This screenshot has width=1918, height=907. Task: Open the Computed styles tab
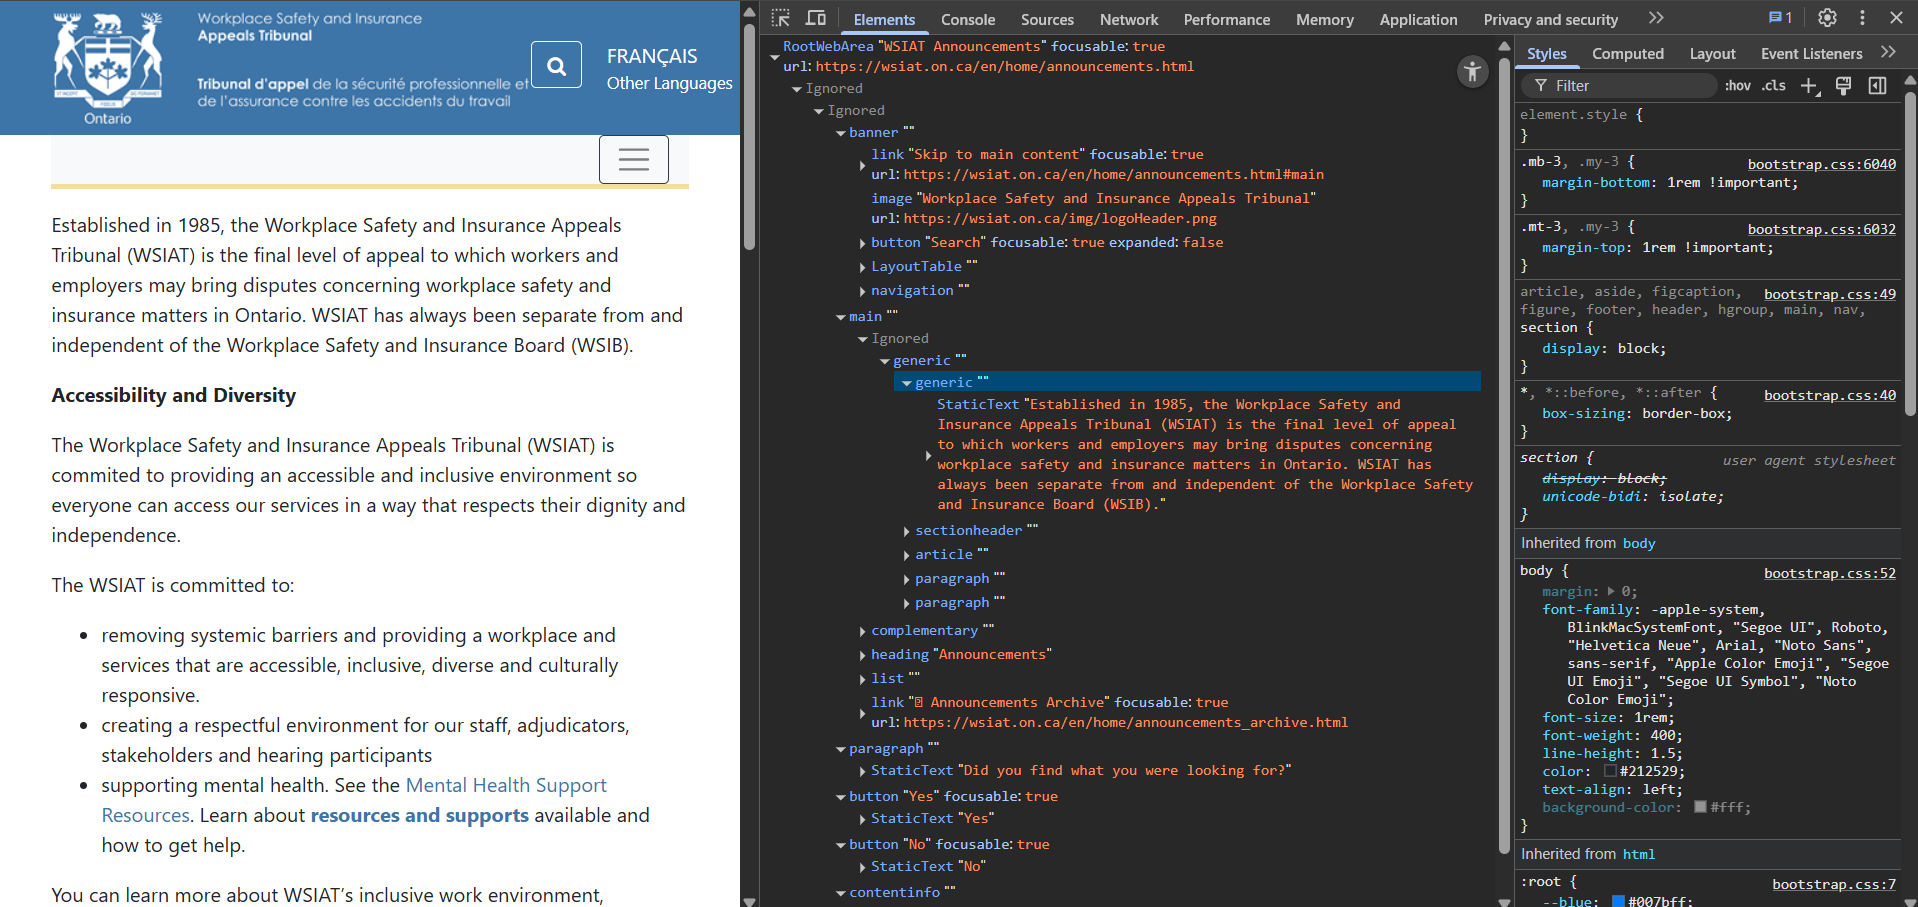1628,53
